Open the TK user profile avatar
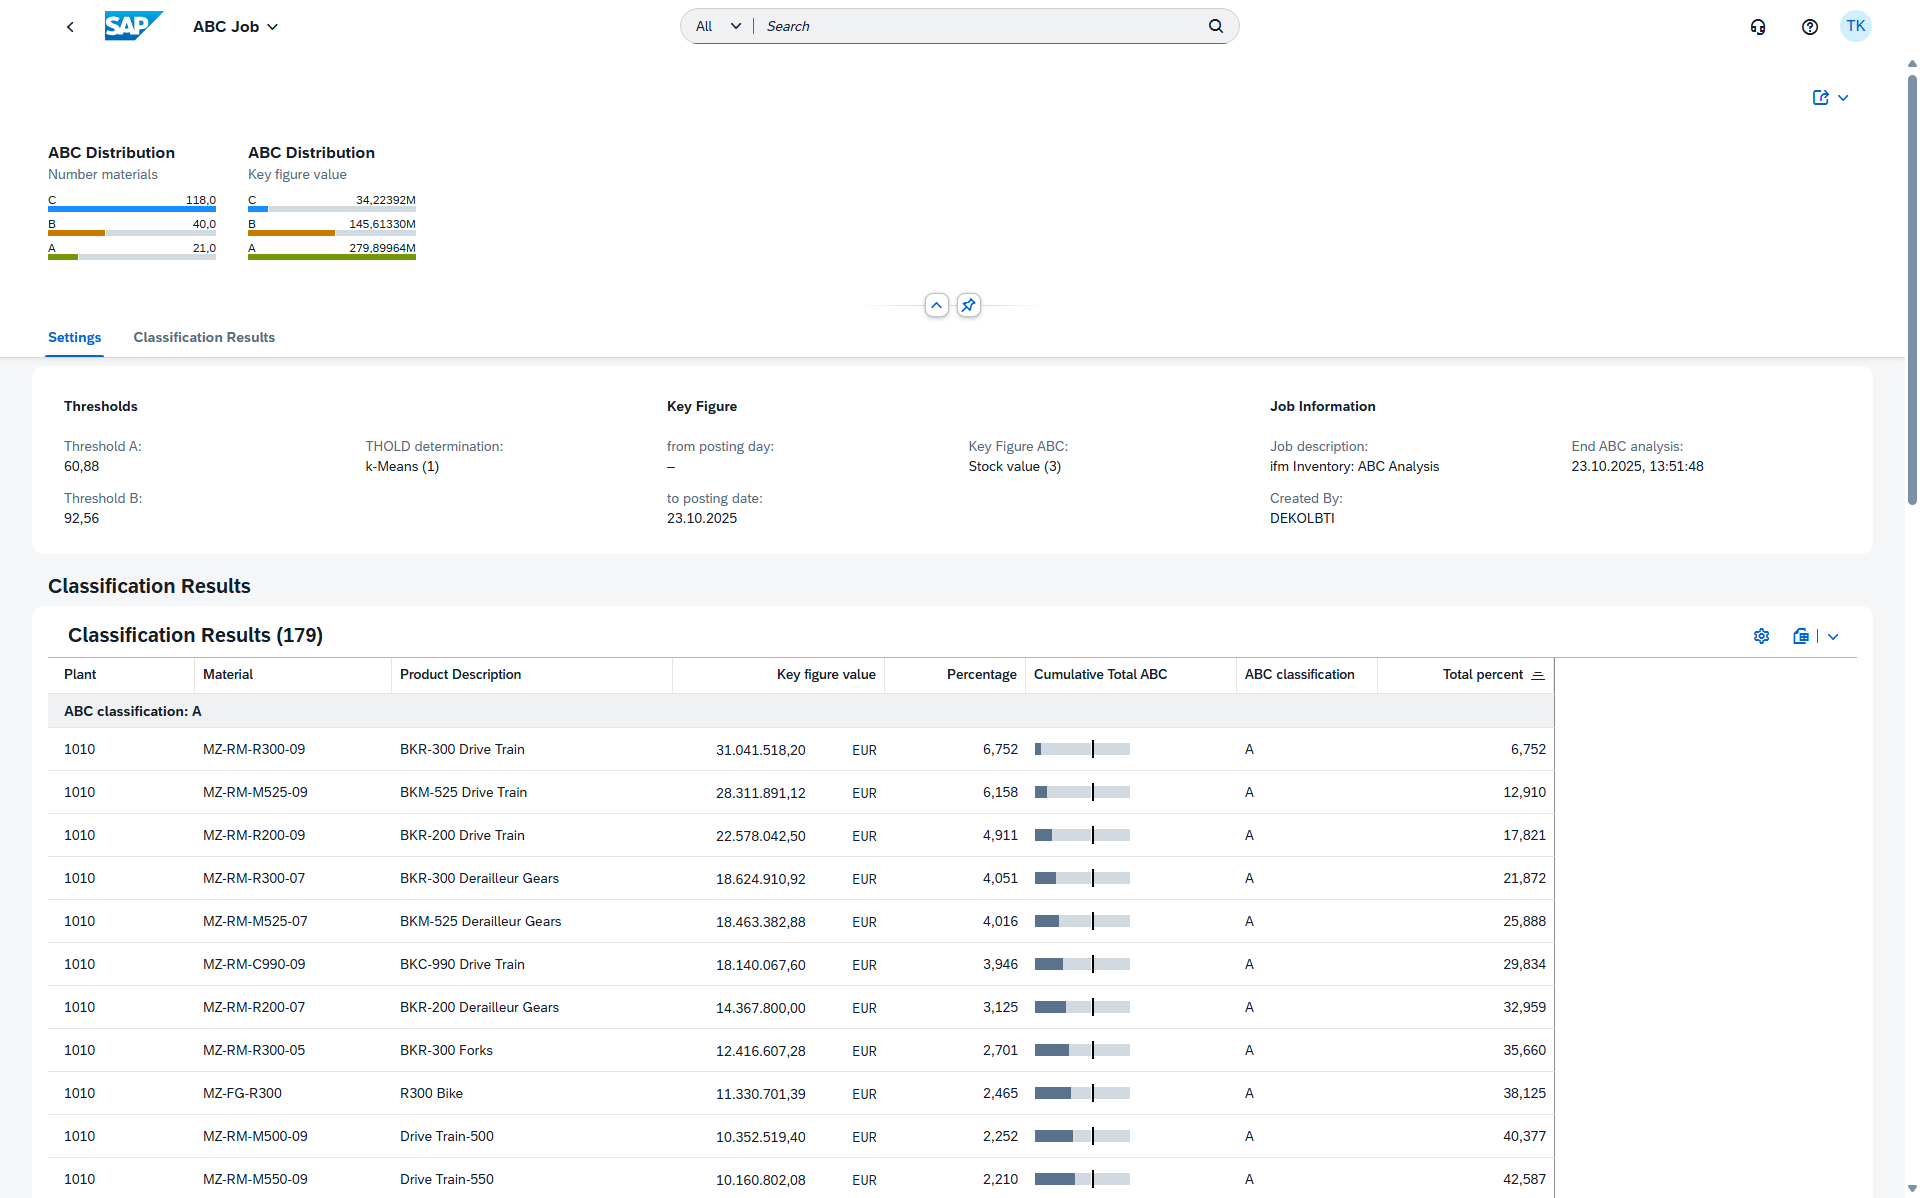Image resolution: width=1920 pixels, height=1198 pixels. (1856, 26)
